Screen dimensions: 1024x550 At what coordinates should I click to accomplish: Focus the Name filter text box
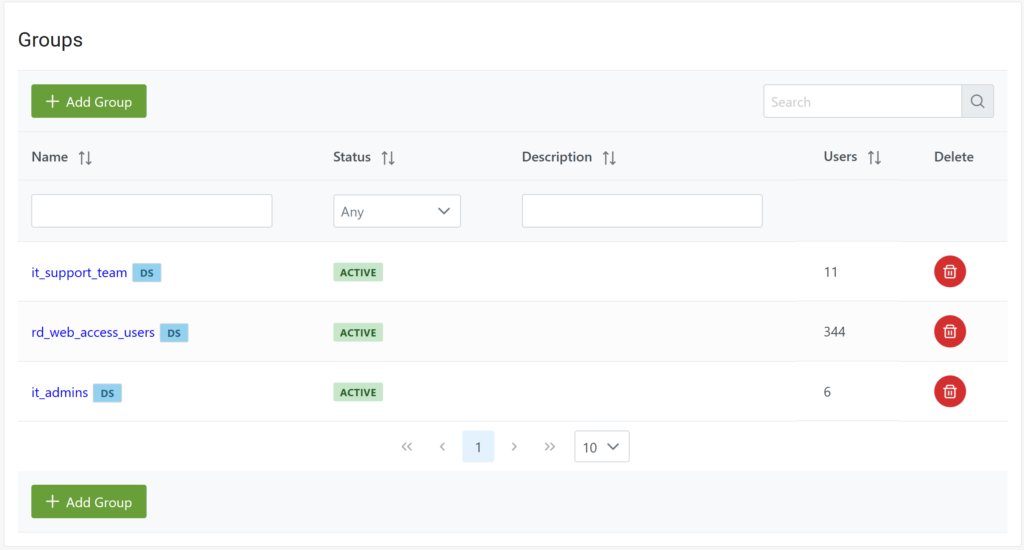click(152, 211)
